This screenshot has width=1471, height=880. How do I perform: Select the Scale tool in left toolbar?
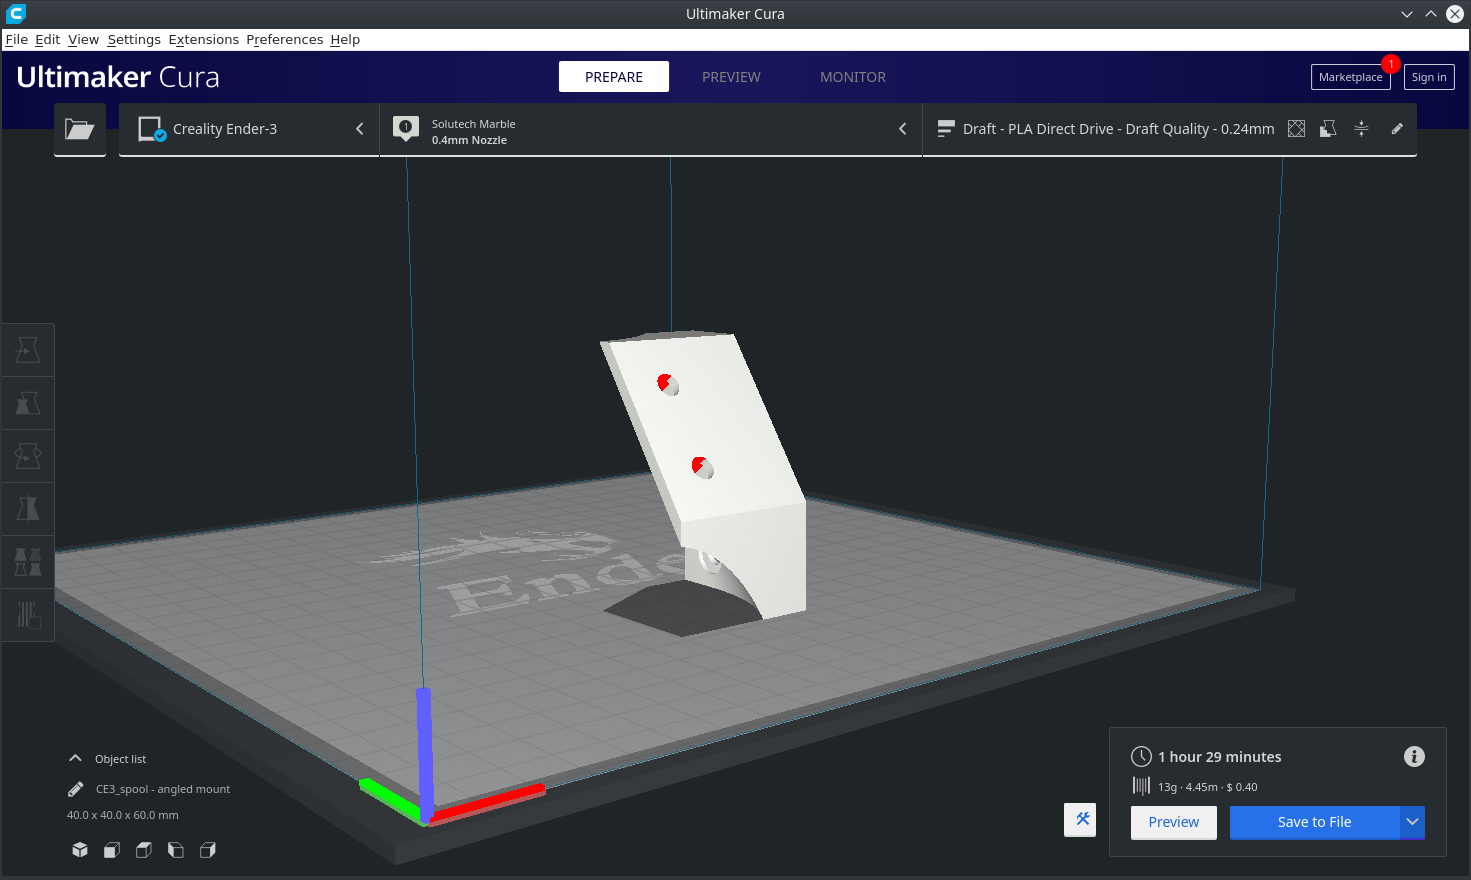coord(28,403)
